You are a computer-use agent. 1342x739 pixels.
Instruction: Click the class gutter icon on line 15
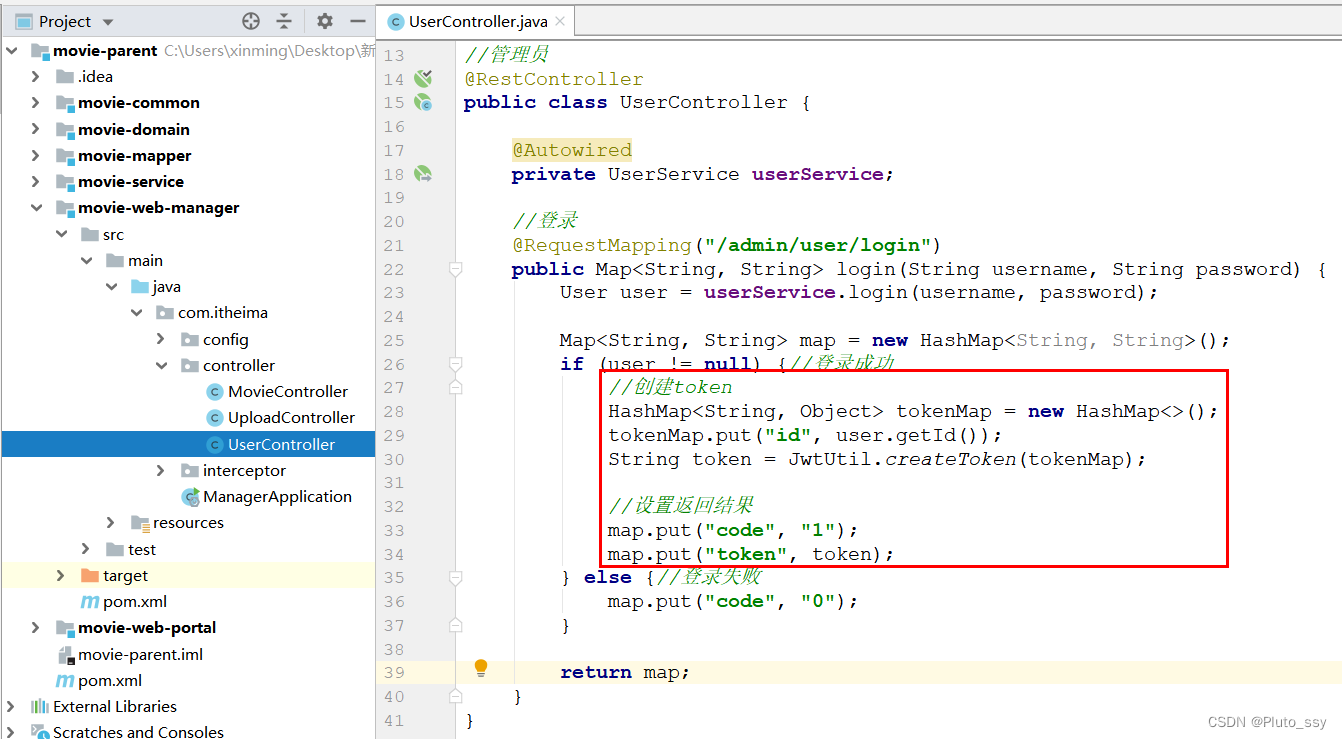(423, 102)
